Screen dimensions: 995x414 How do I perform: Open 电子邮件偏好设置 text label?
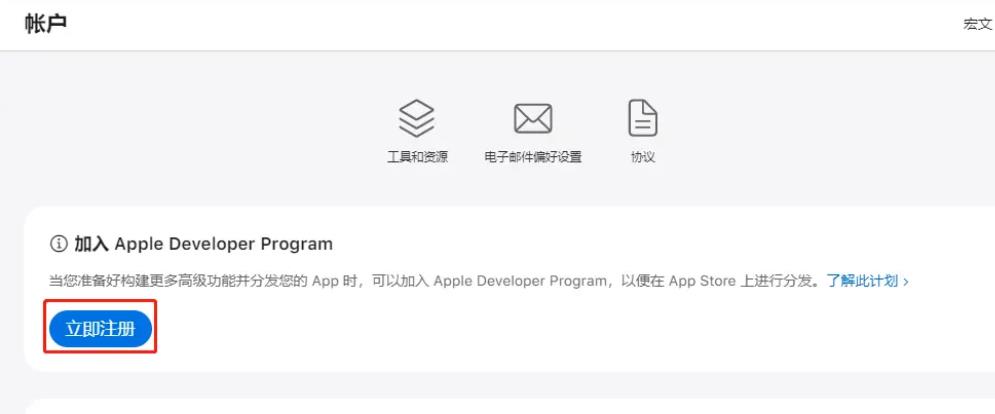click(533, 157)
